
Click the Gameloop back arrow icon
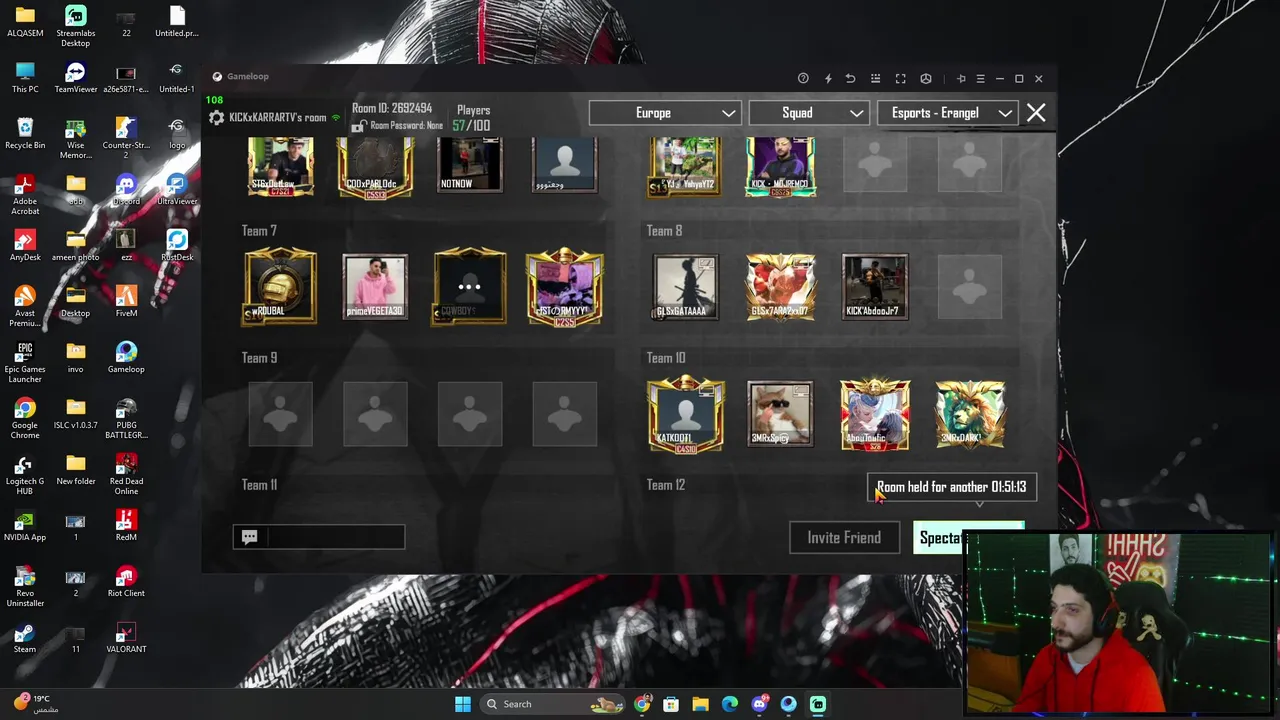850,79
